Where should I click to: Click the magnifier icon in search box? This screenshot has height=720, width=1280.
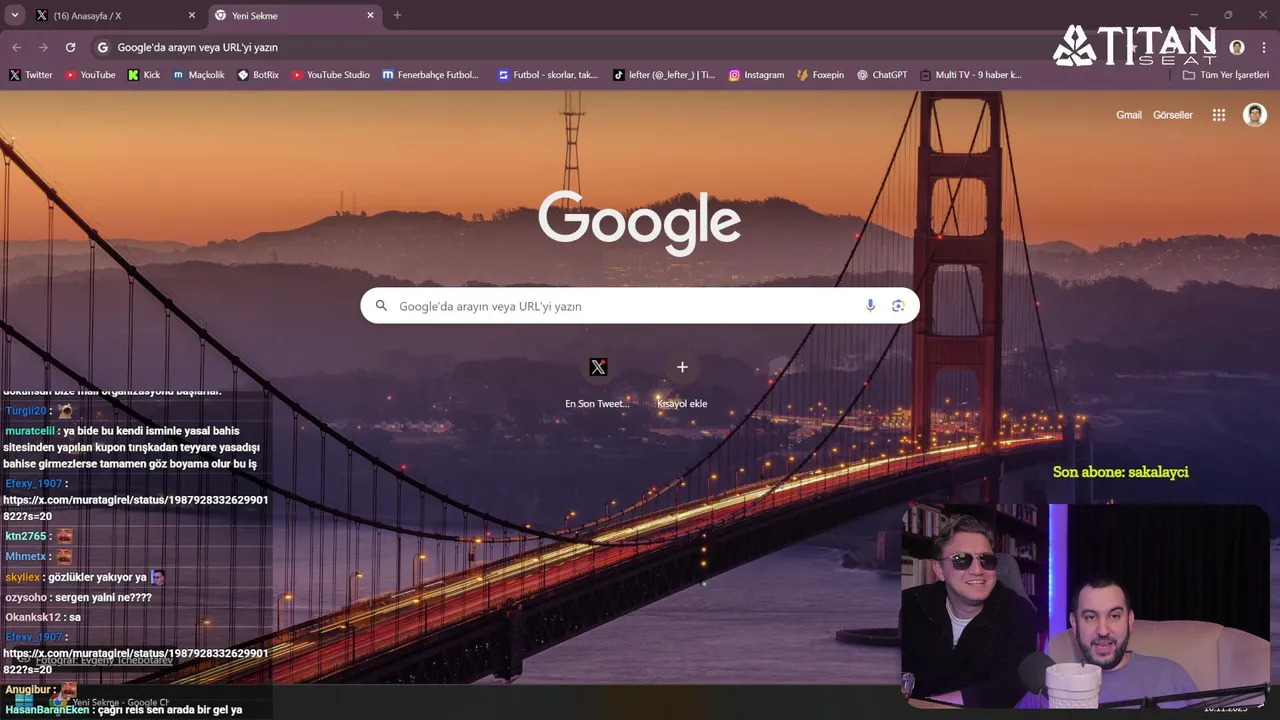click(381, 306)
